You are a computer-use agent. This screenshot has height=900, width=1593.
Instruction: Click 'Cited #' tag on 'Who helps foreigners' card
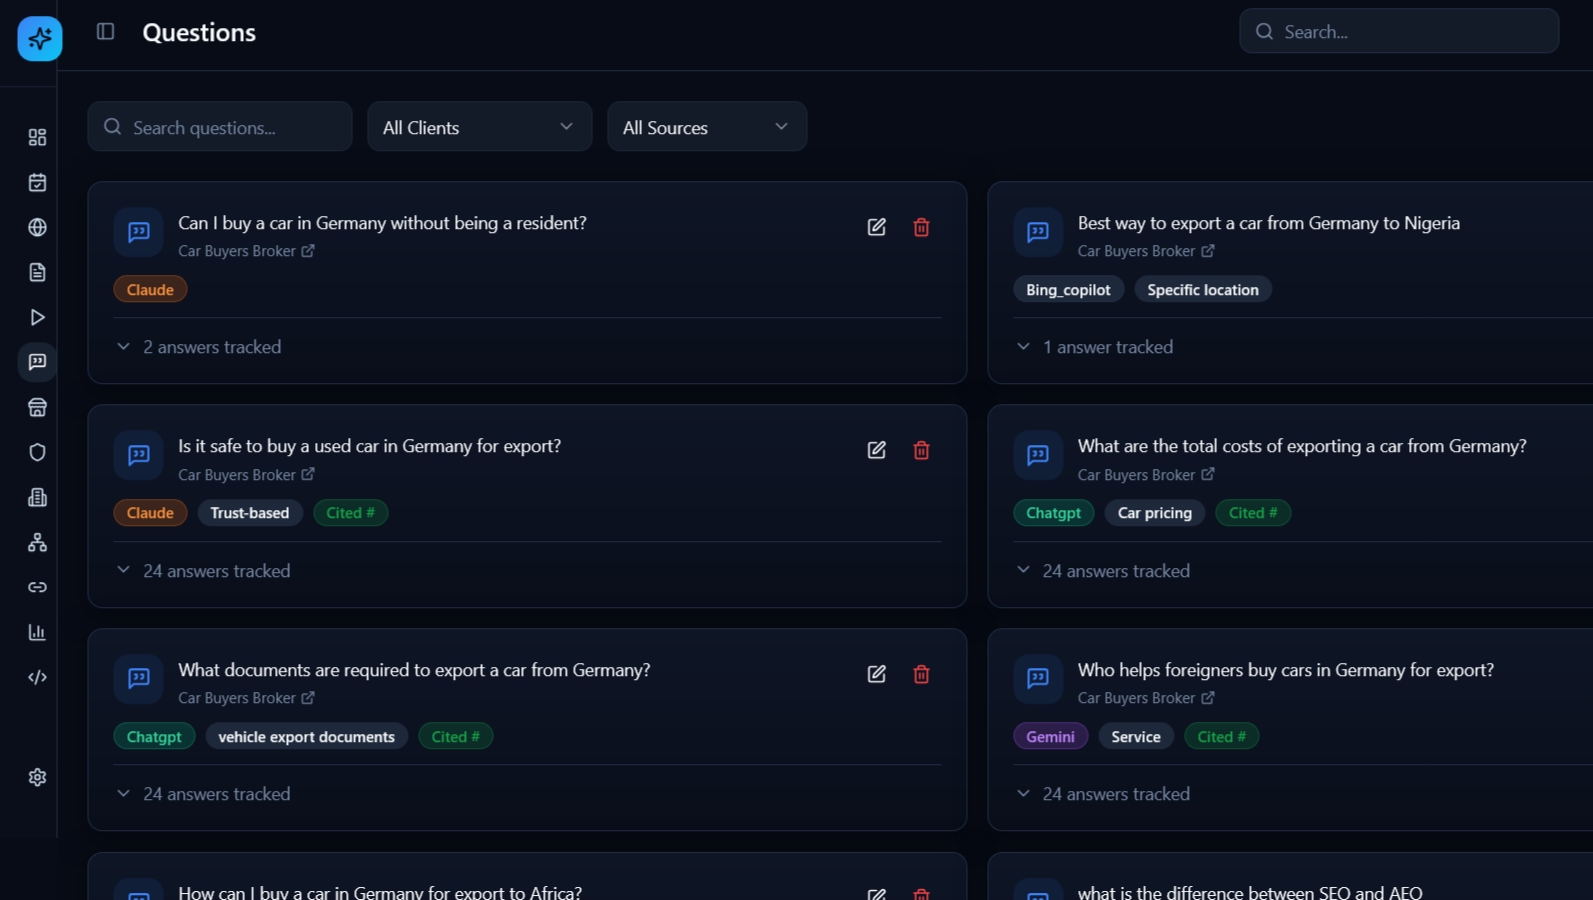(1222, 737)
